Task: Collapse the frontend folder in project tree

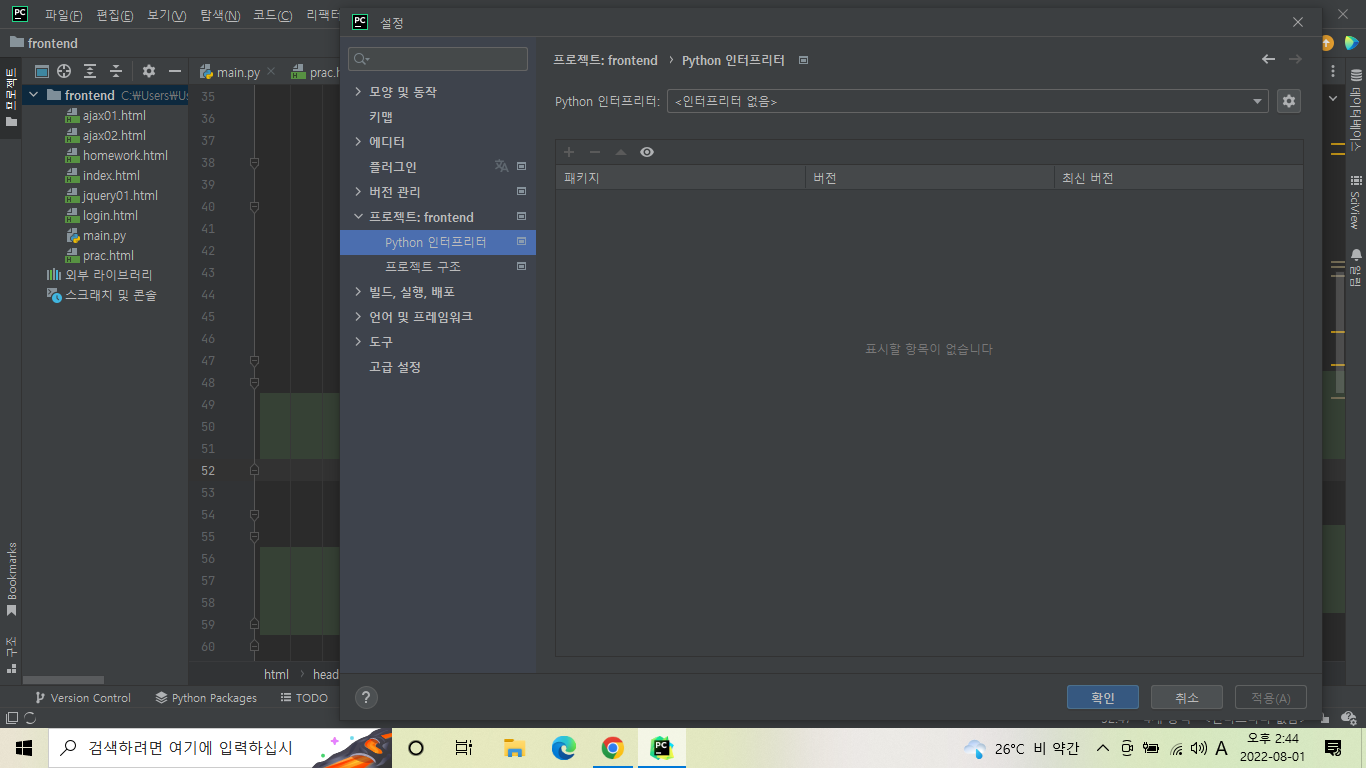Action: click(34, 95)
